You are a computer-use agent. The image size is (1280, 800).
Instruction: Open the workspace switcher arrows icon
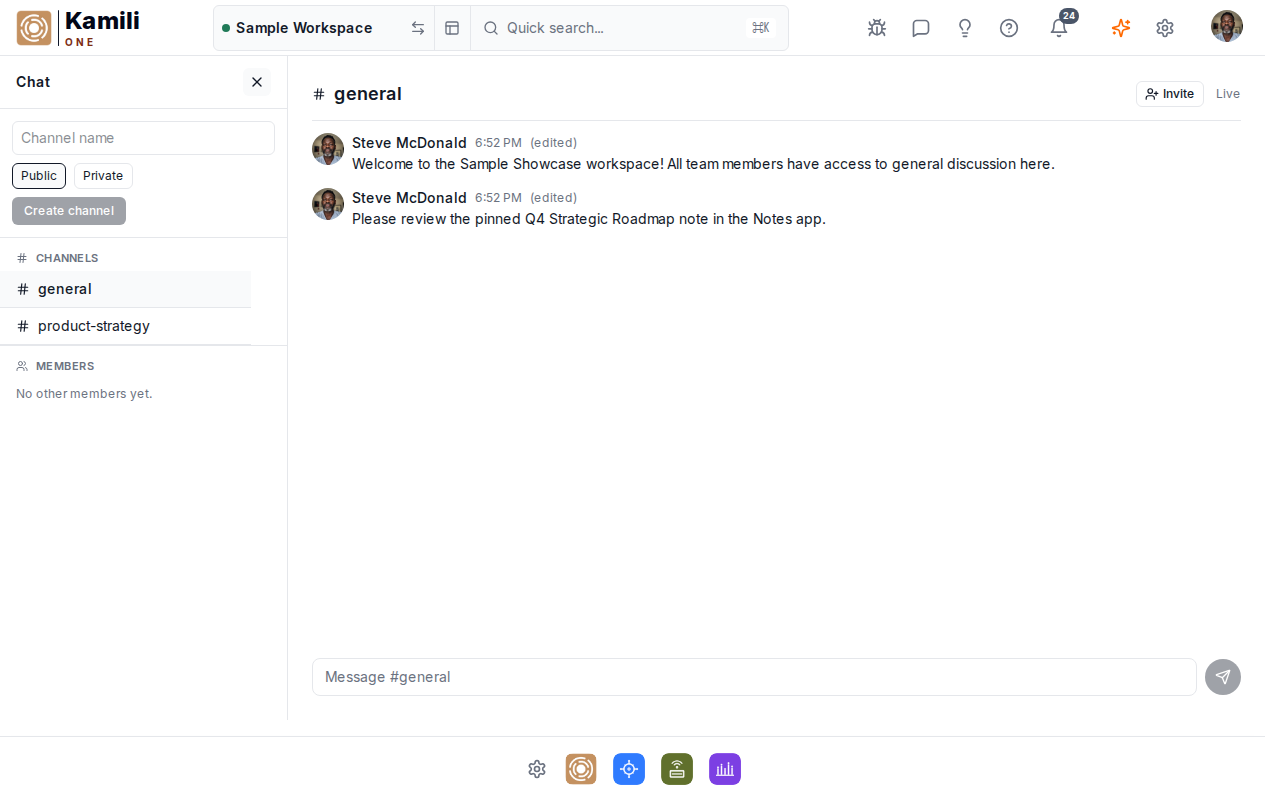click(418, 28)
